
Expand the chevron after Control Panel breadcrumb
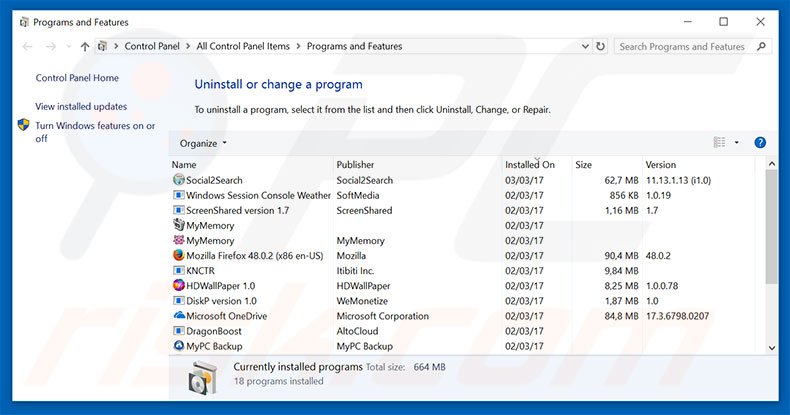click(188, 46)
